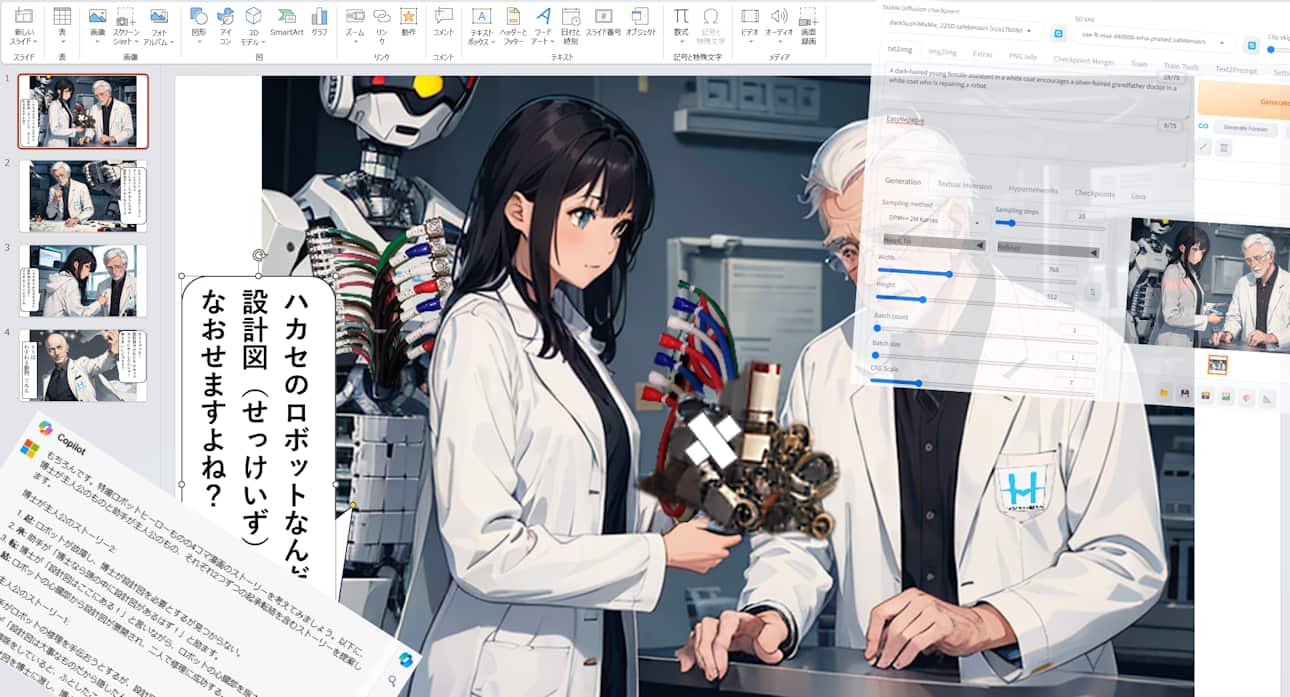The image size is (1290, 697).
Task: Open the Stable Diffusion checkpoint dropdown
Action: coord(961,32)
